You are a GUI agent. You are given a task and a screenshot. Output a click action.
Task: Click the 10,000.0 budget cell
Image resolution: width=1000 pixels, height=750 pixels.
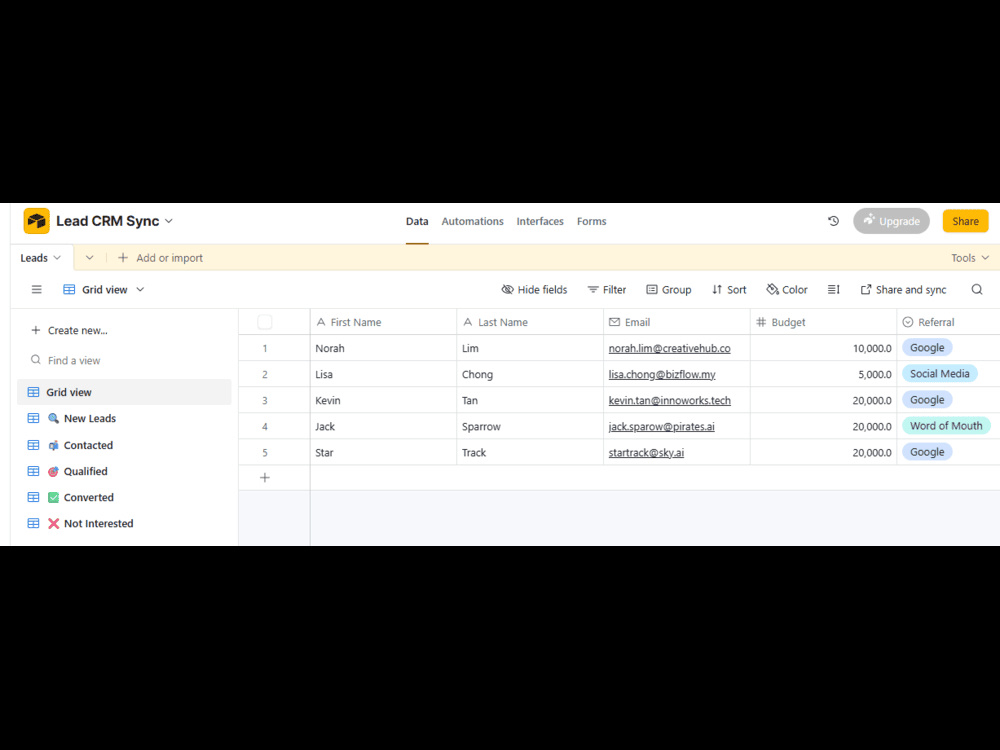pos(823,348)
